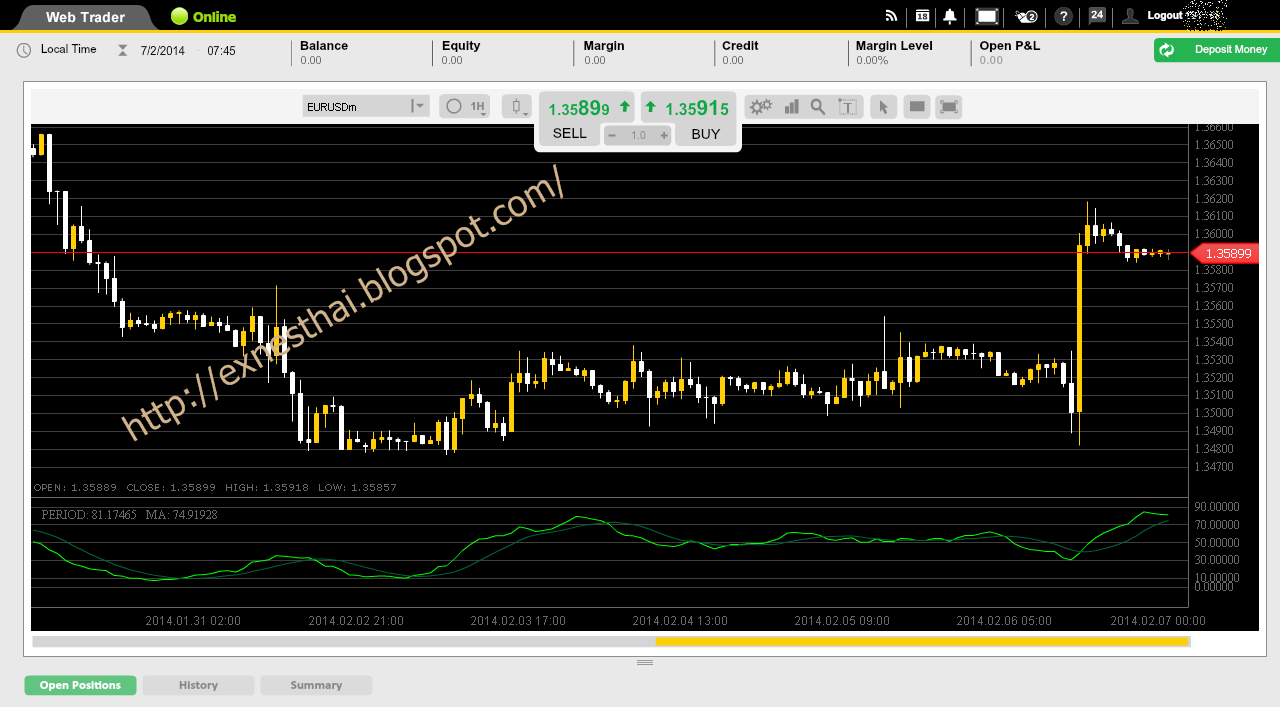The height and width of the screenshot is (707, 1280).
Task: Click the Deposit Money button
Action: 1217,50
